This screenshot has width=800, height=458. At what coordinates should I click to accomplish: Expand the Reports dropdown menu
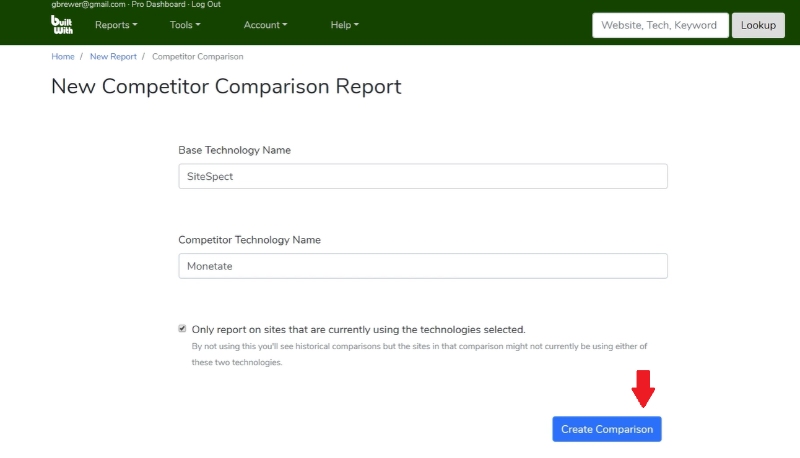116,25
